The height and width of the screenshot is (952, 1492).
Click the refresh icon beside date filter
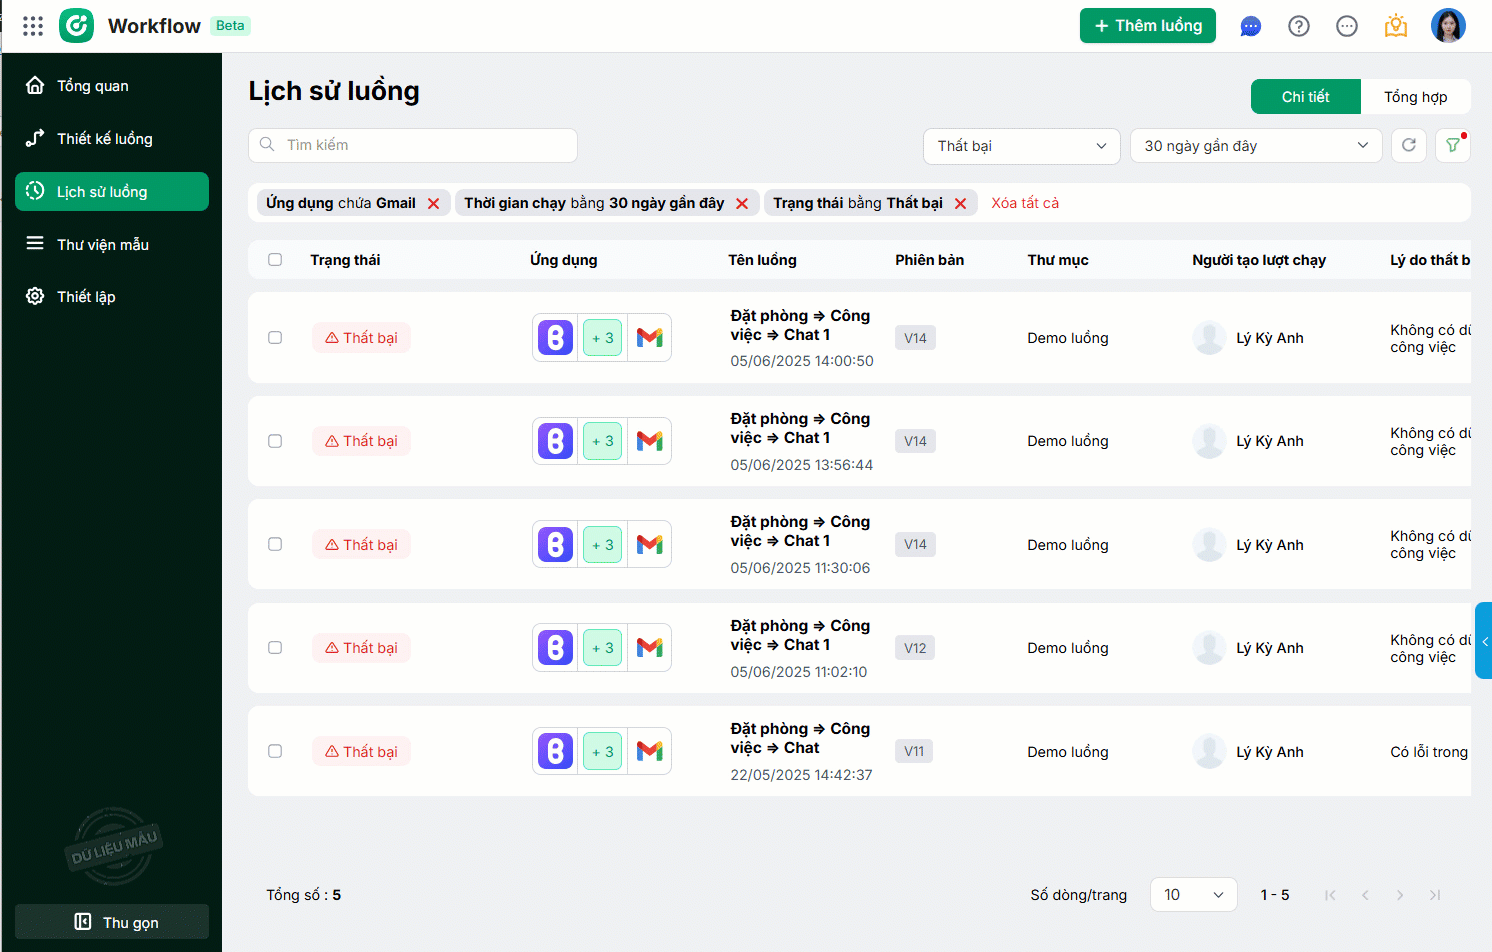[x=1408, y=145]
